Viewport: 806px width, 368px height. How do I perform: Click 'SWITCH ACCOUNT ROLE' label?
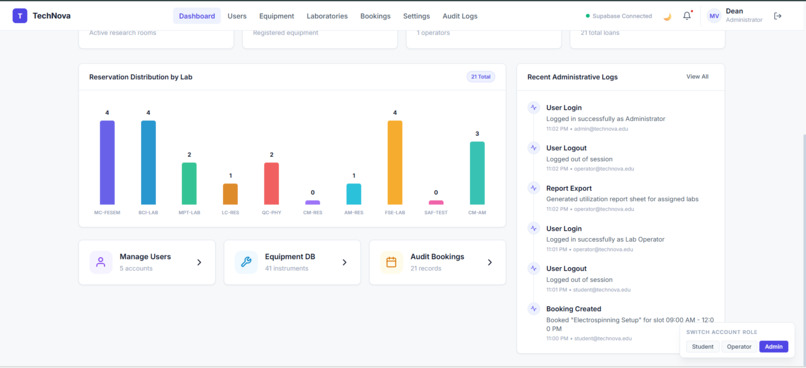click(722, 332)
